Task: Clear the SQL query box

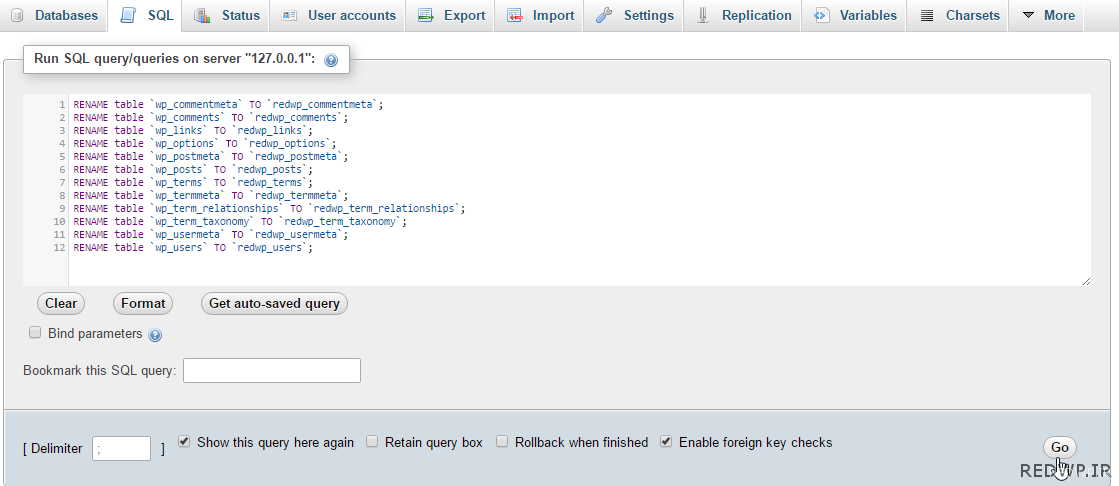Action: [x=61, y=303]
